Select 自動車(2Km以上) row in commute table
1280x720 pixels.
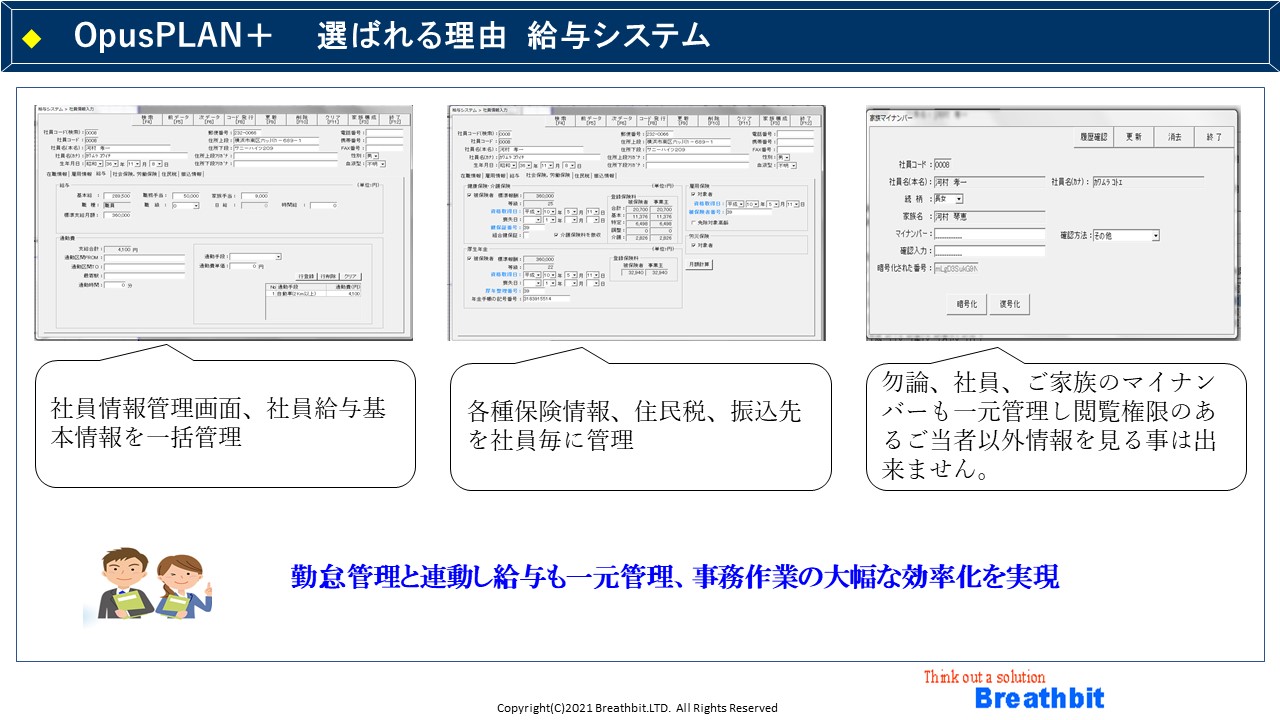coord(313,293)
